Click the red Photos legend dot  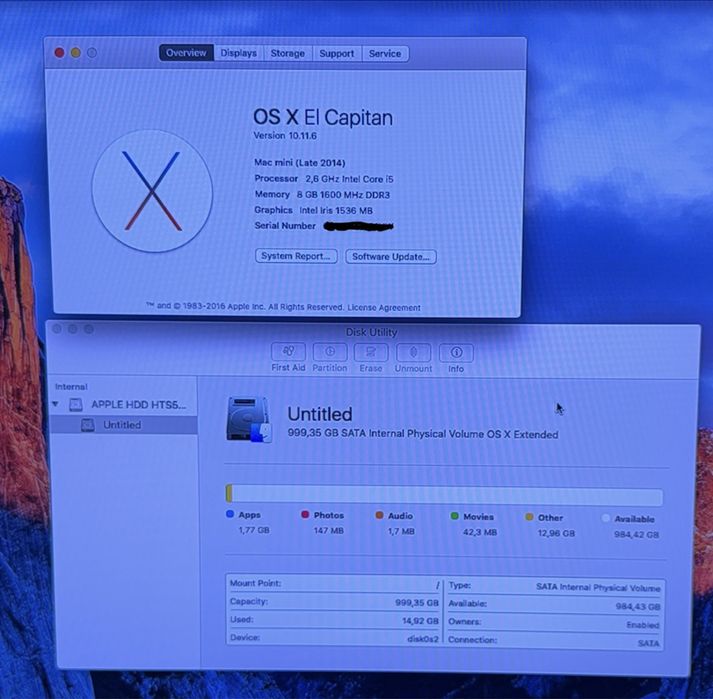point(305,514)
